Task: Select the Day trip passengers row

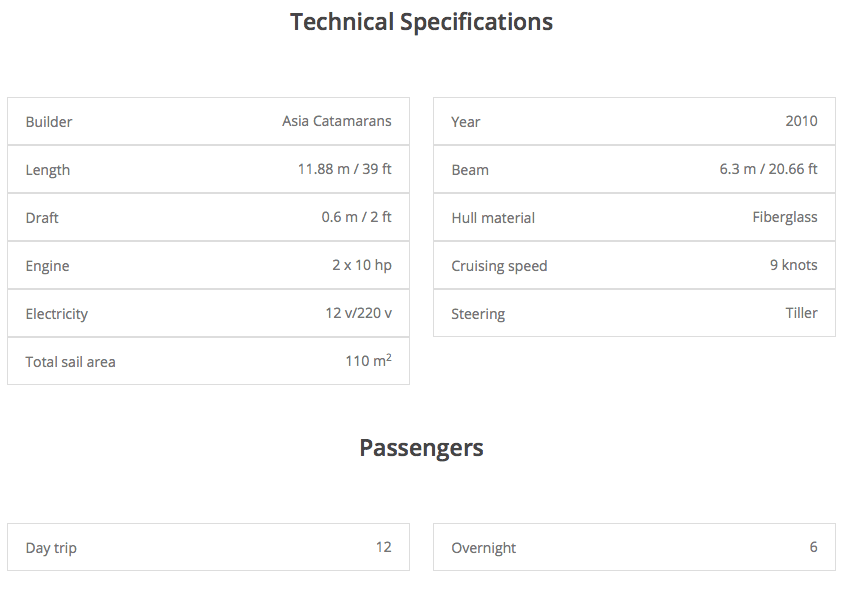Action: point(208,548)
